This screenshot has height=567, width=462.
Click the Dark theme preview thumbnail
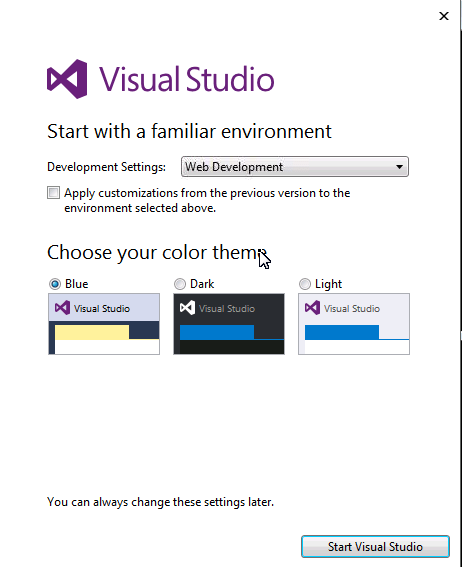coord(229,324)
